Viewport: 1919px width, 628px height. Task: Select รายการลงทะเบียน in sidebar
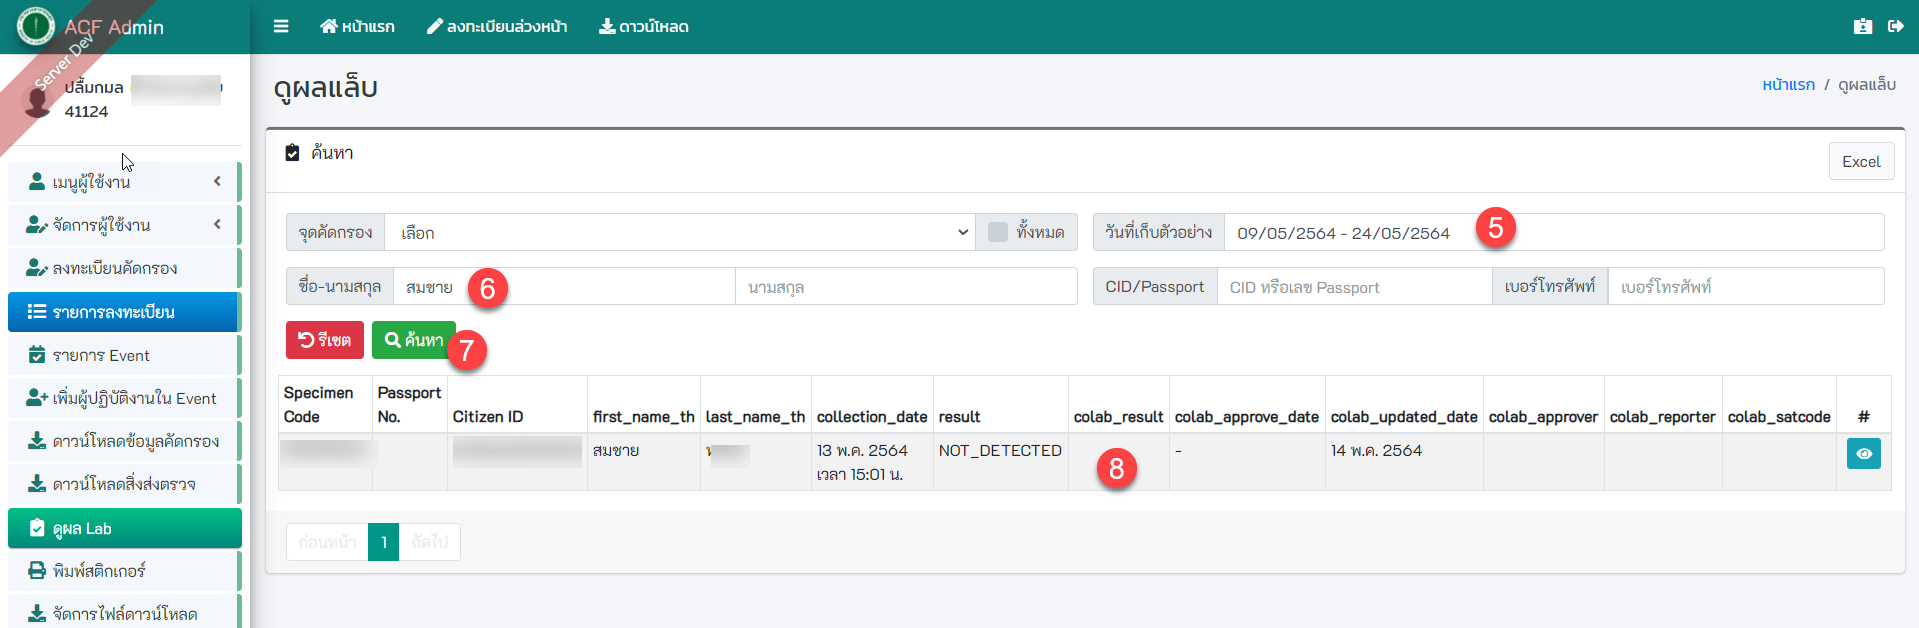pyautogui.click(x=123, y=312)
